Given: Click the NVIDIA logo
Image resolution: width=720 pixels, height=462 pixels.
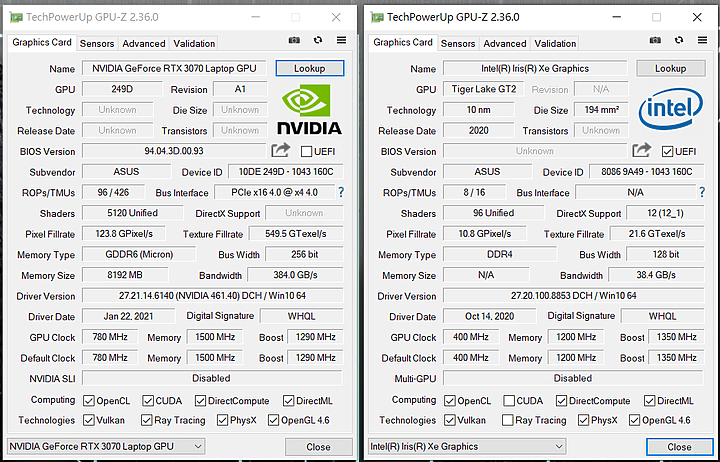Looking at the screenshot, I should (309, 109).
